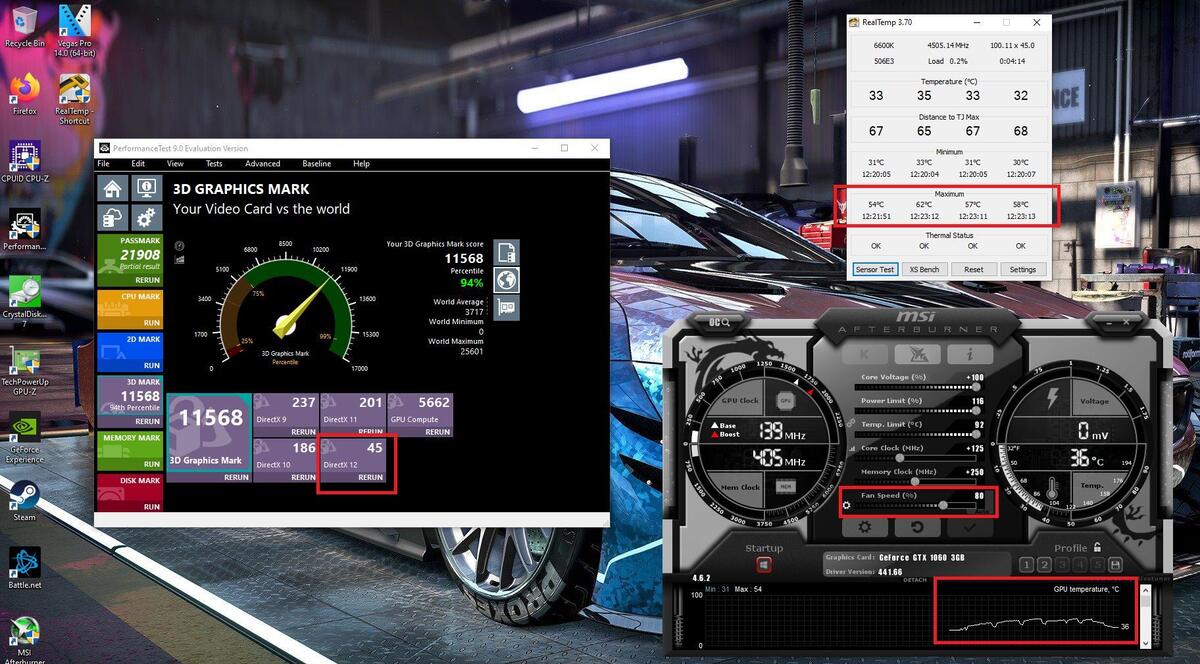
Task: Open the Help menu in PerformanceTest
Action: [x=361, y=164]
